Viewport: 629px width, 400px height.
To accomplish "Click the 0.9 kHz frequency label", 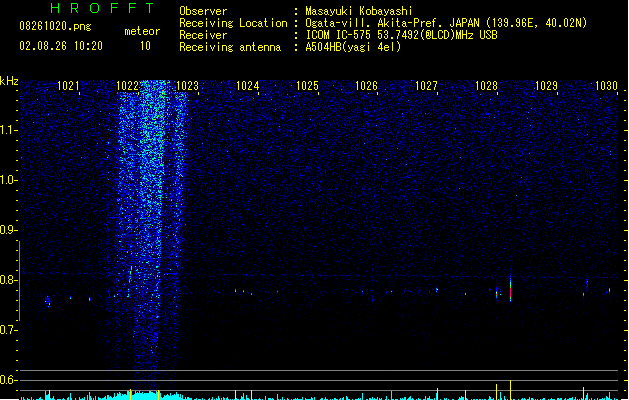I will (x=8, y=230).
